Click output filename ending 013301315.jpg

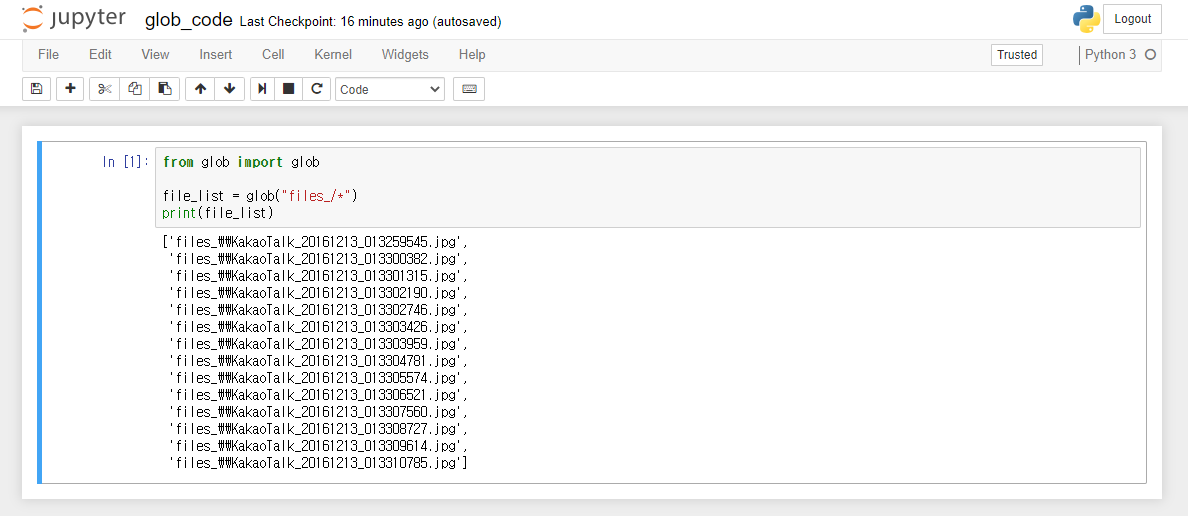[319, 276]
